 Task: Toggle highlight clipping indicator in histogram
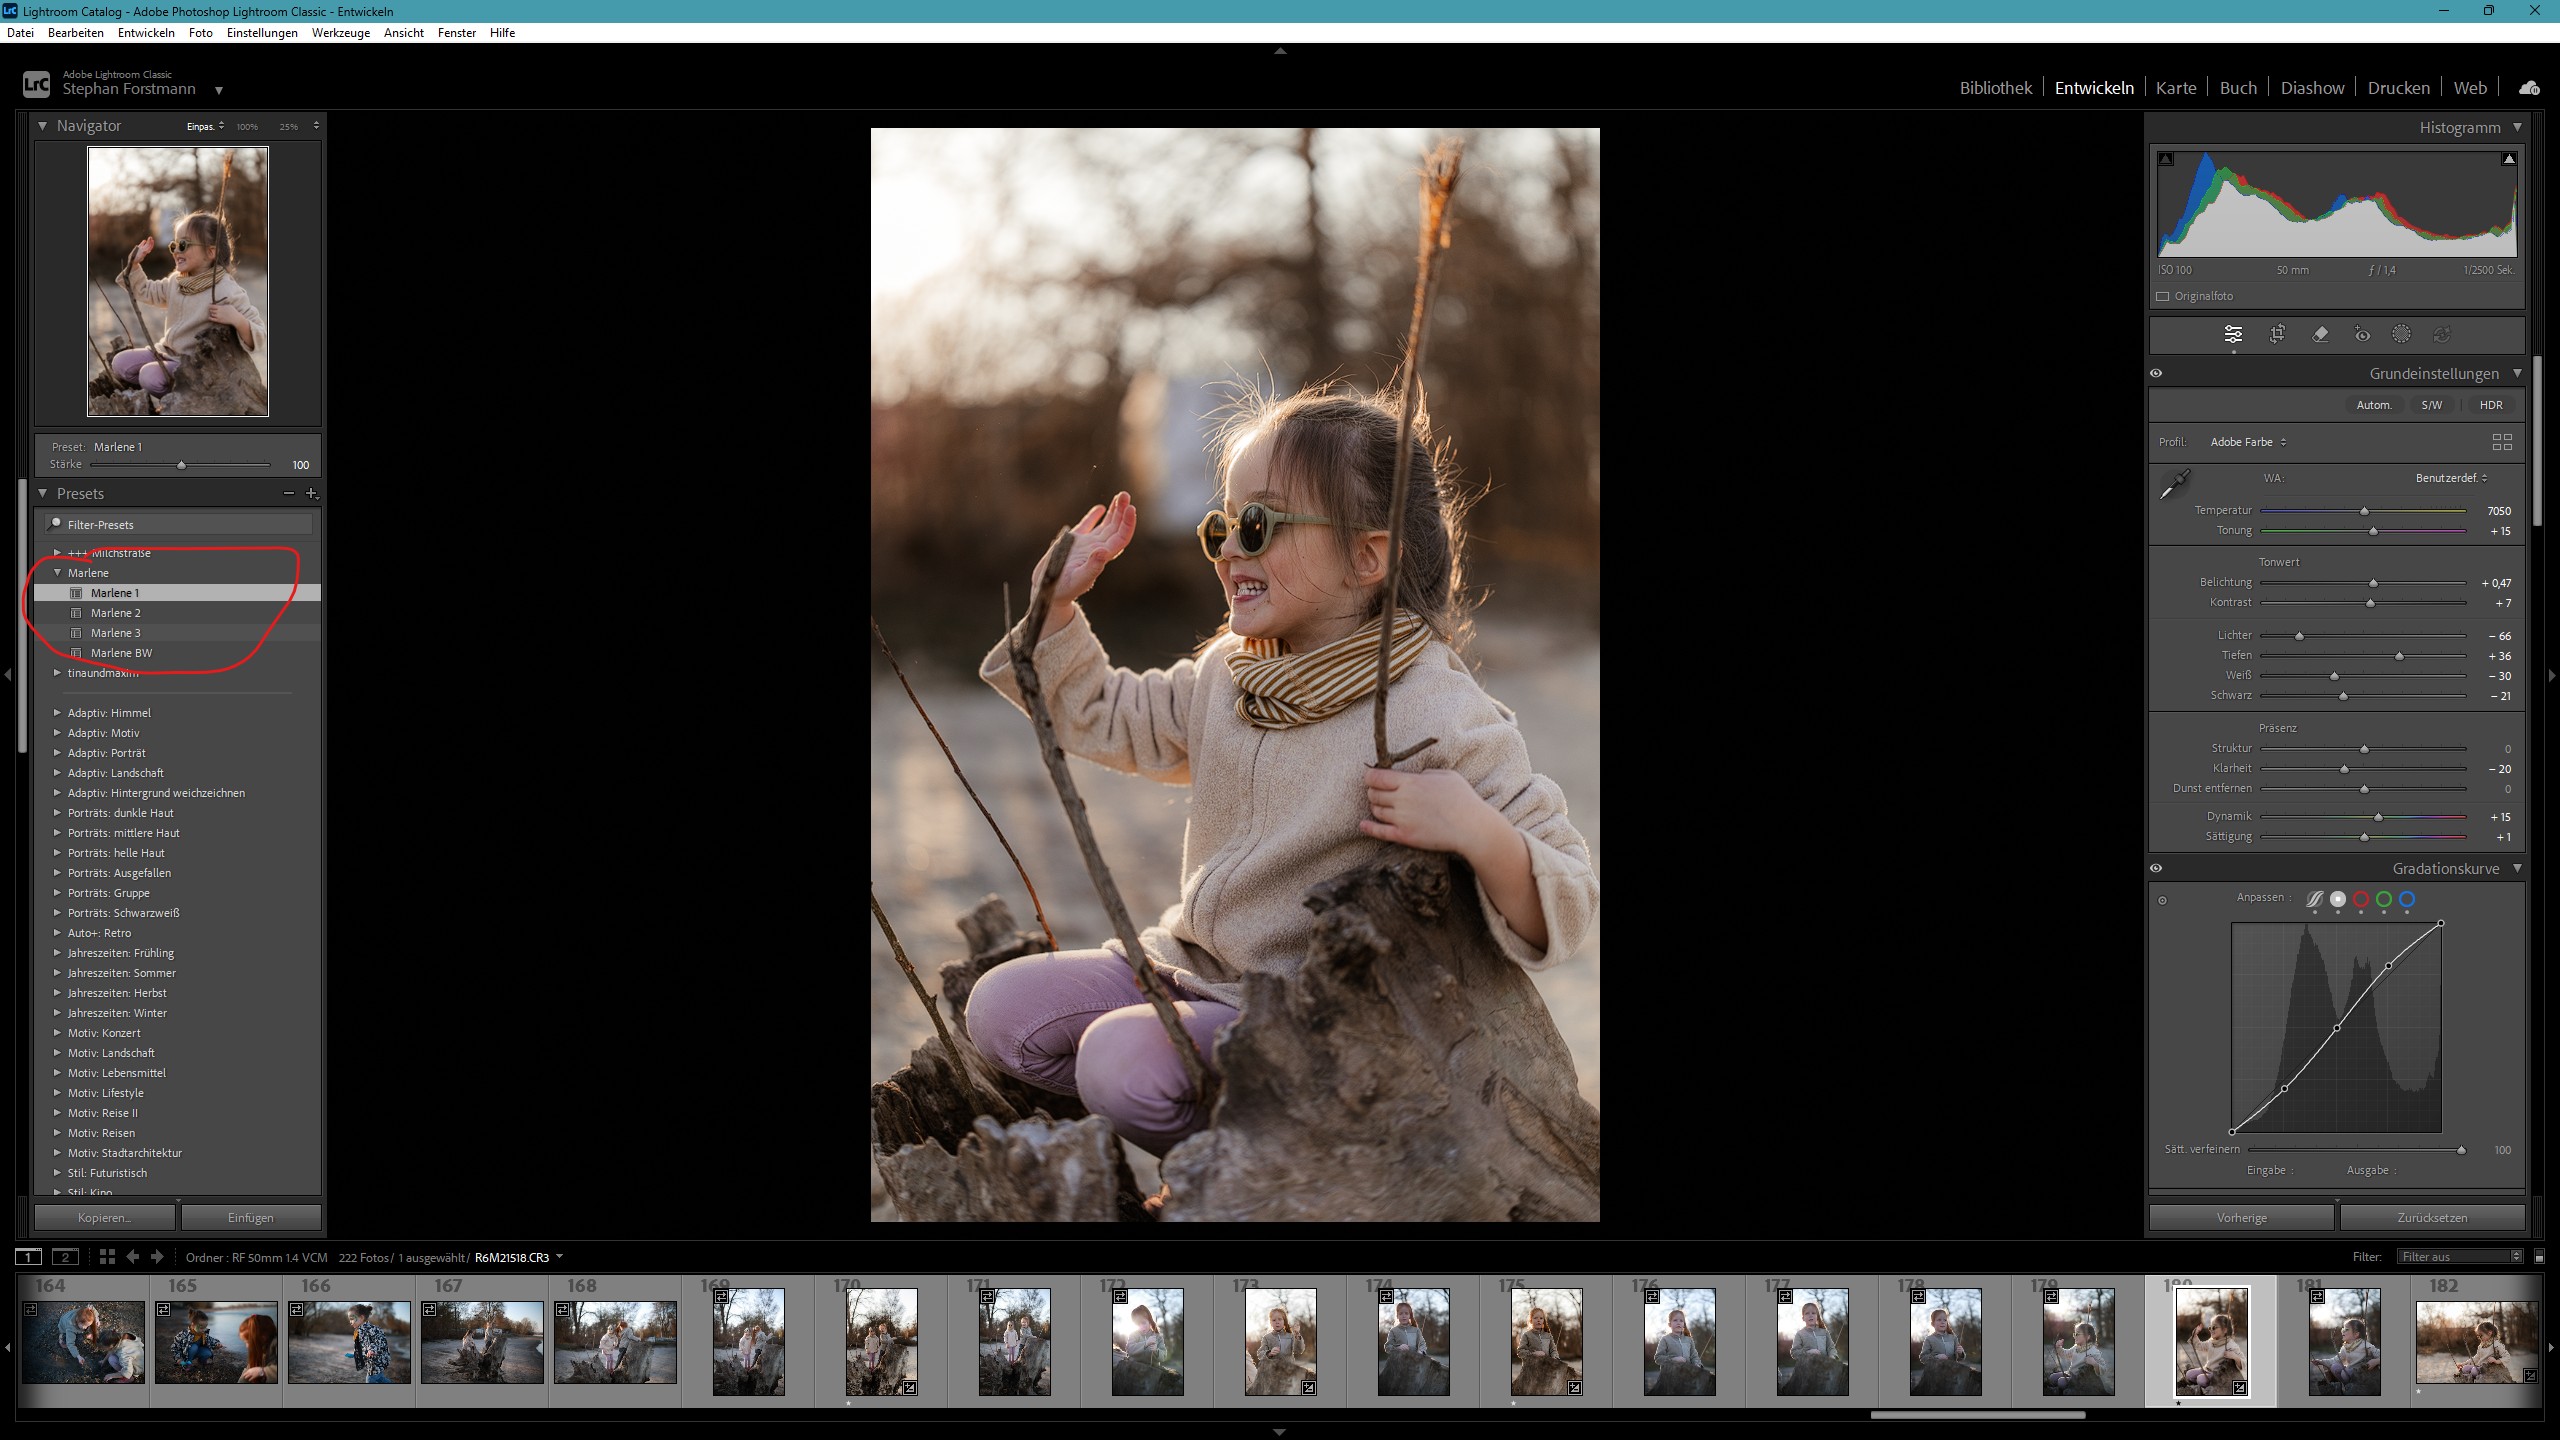coord(2509,159)
